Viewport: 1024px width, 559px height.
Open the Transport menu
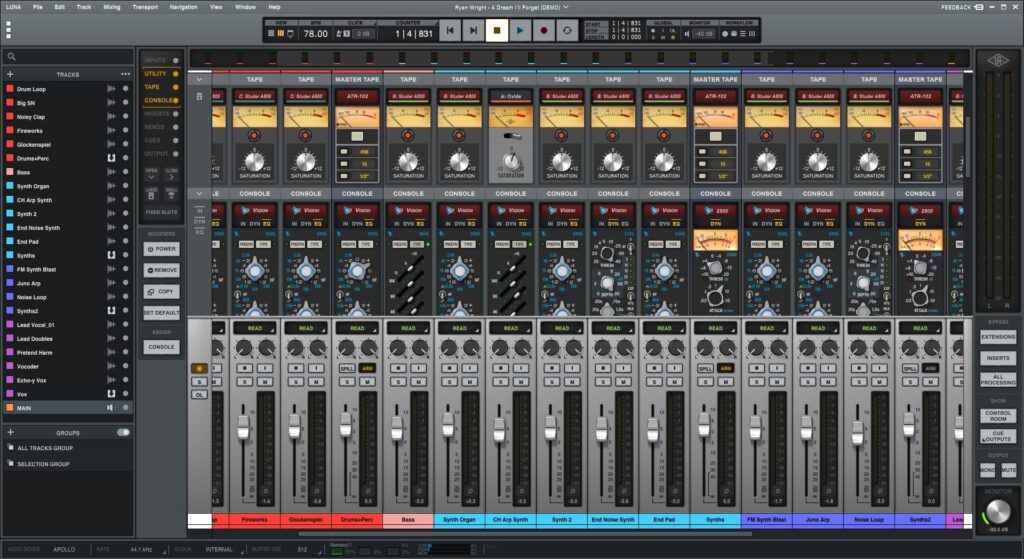point(145,7)
